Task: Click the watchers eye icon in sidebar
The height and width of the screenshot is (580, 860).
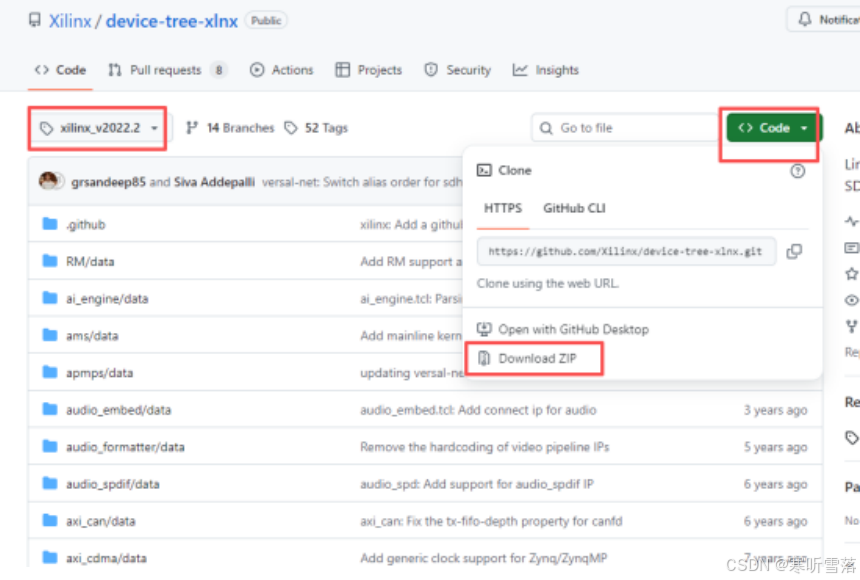Action: [852, 300]
